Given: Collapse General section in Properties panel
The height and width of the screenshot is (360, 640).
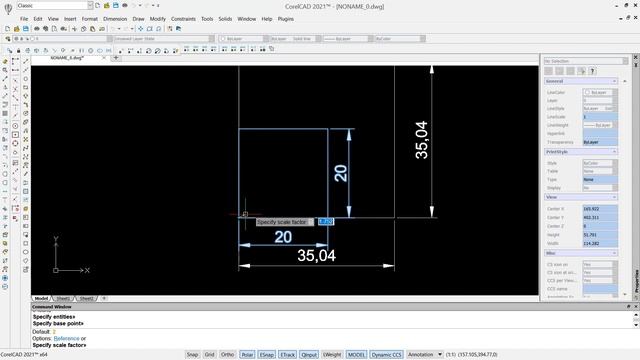Looking at the screenshot, I should coord(614,81).
